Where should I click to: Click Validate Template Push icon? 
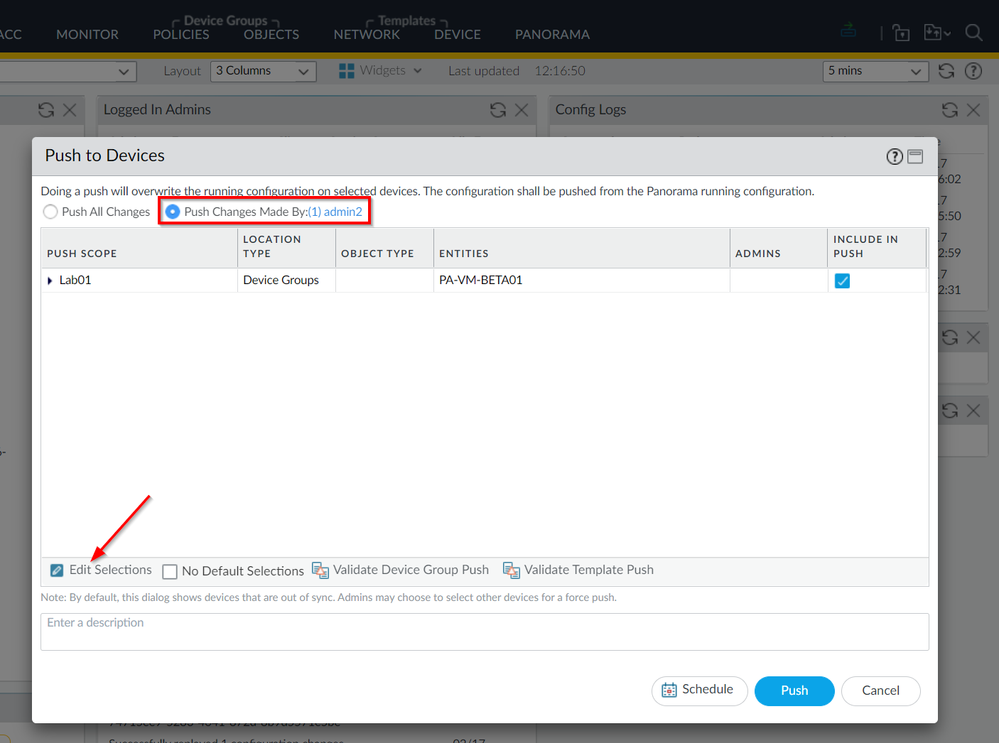[512, 570]
